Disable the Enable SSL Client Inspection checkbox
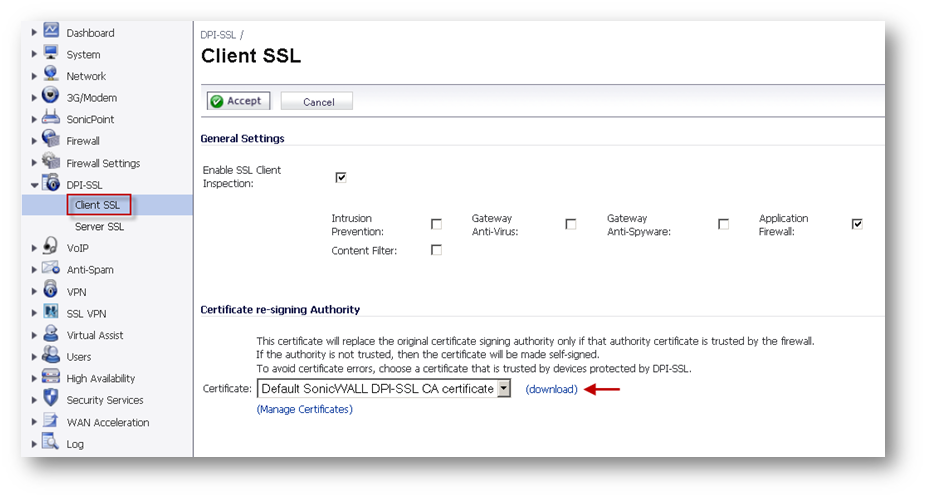 point(341,177)
